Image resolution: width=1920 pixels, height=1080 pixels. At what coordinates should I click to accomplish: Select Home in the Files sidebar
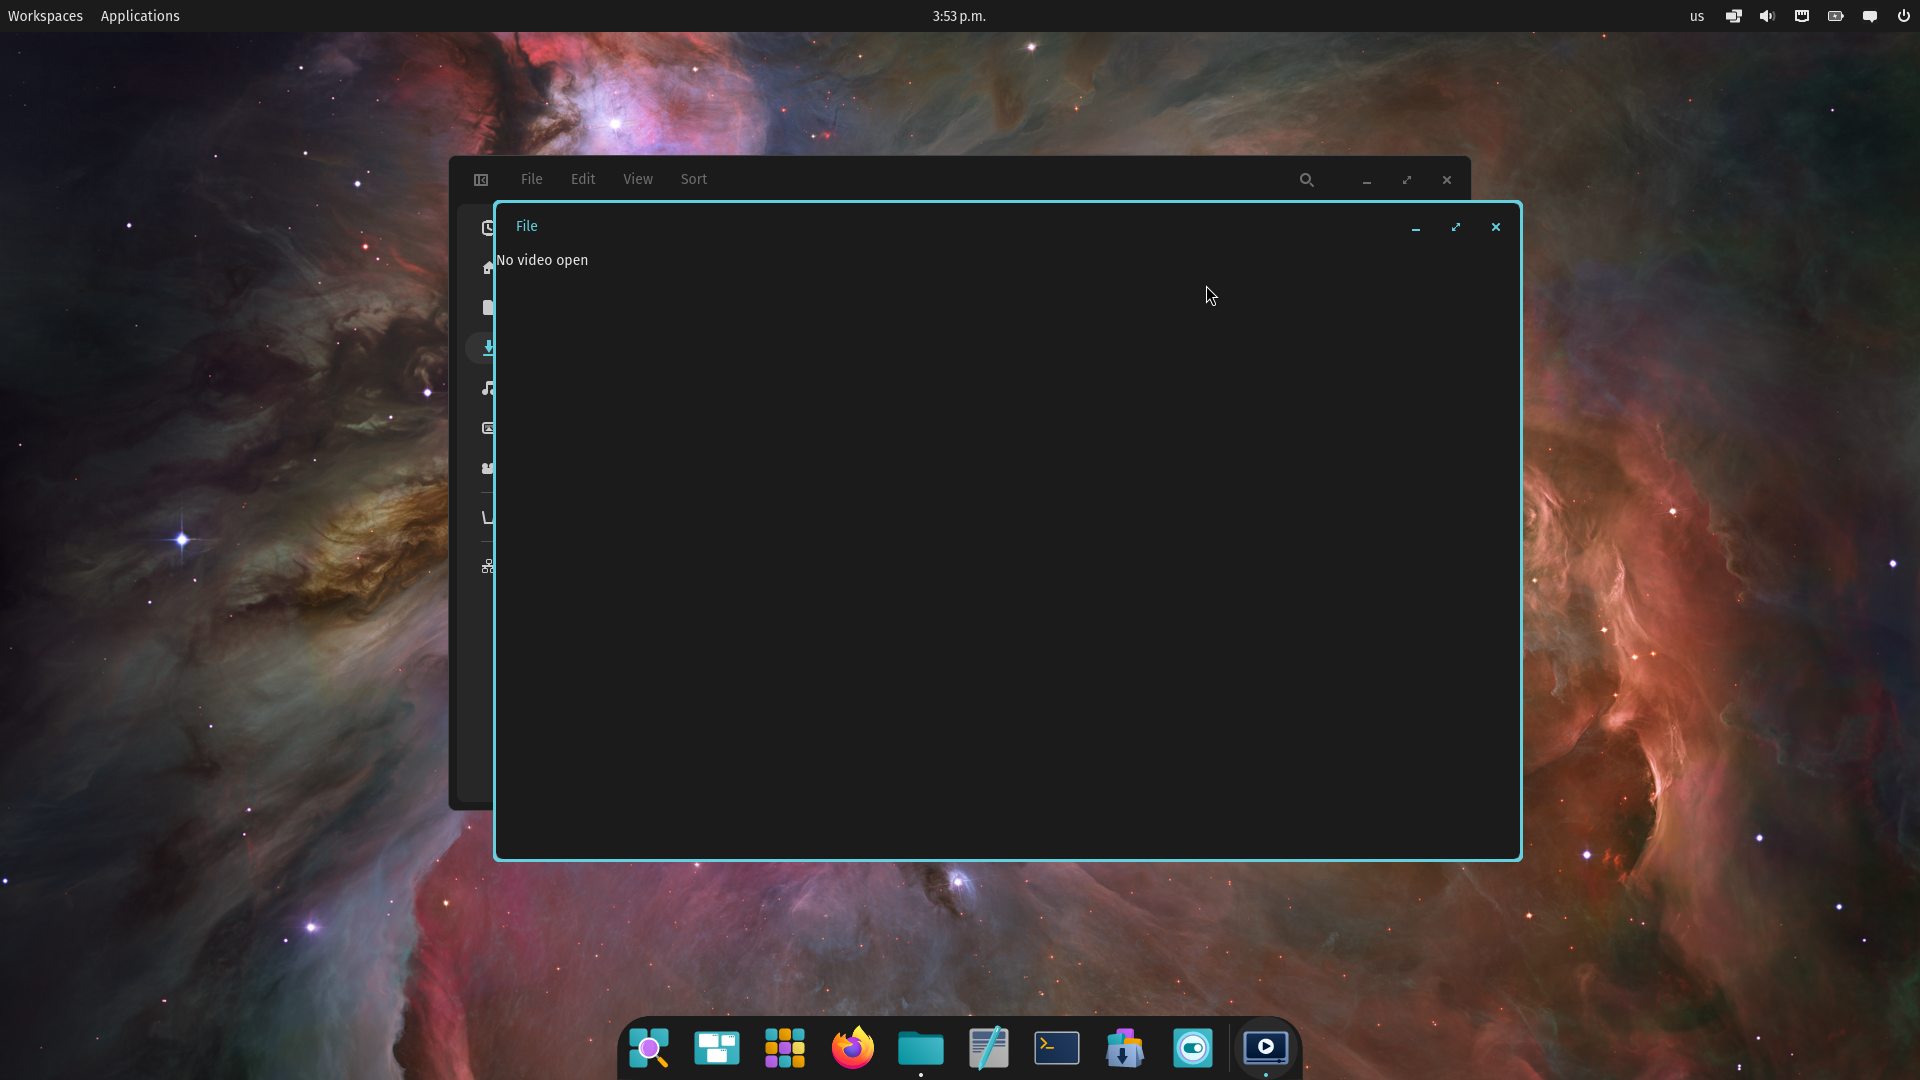[487, 268]
